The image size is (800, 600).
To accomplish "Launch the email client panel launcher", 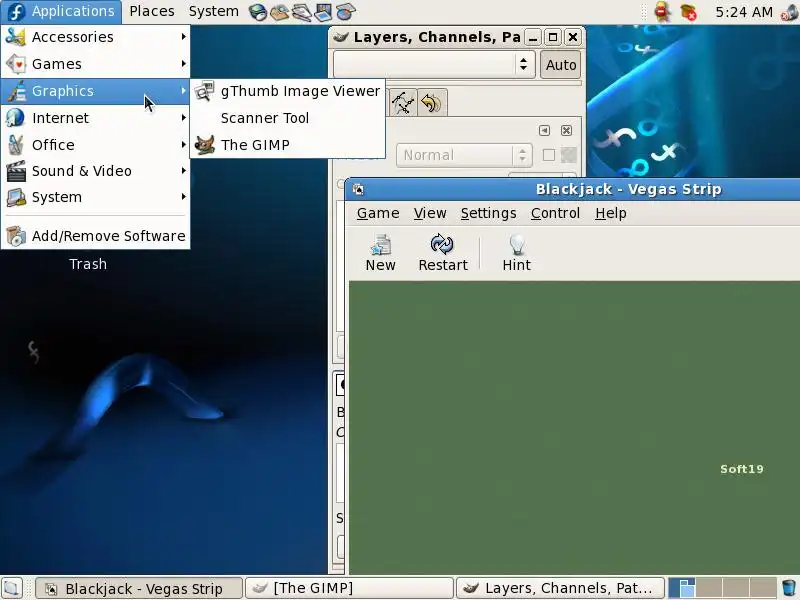I will 280,12.
